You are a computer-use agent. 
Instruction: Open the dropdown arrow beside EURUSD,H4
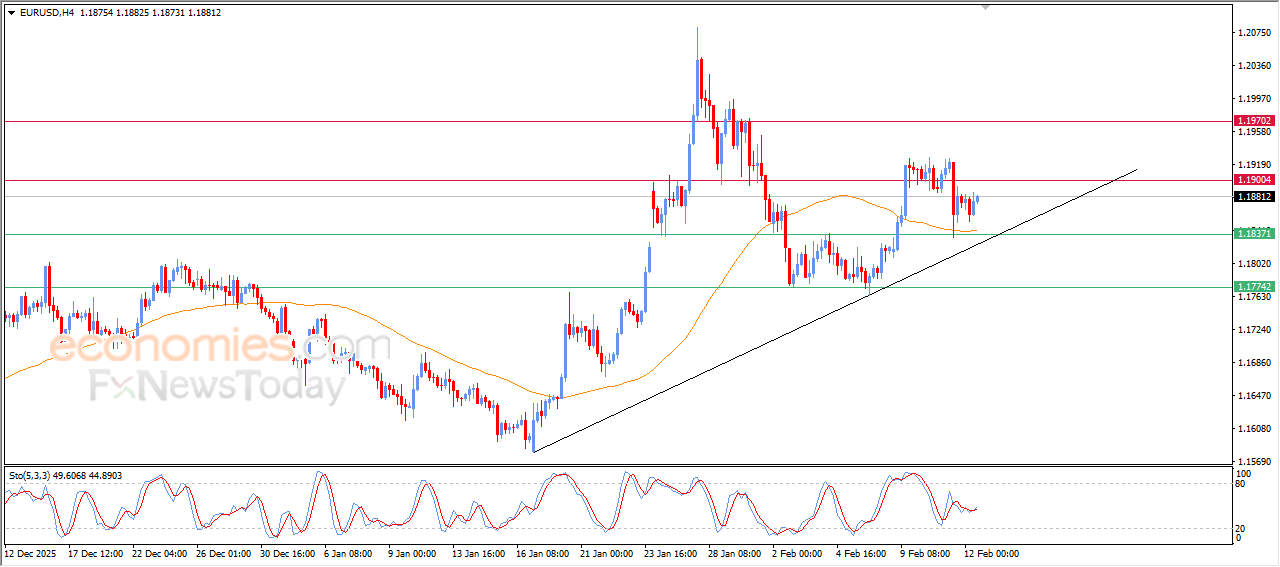point(11,13)
